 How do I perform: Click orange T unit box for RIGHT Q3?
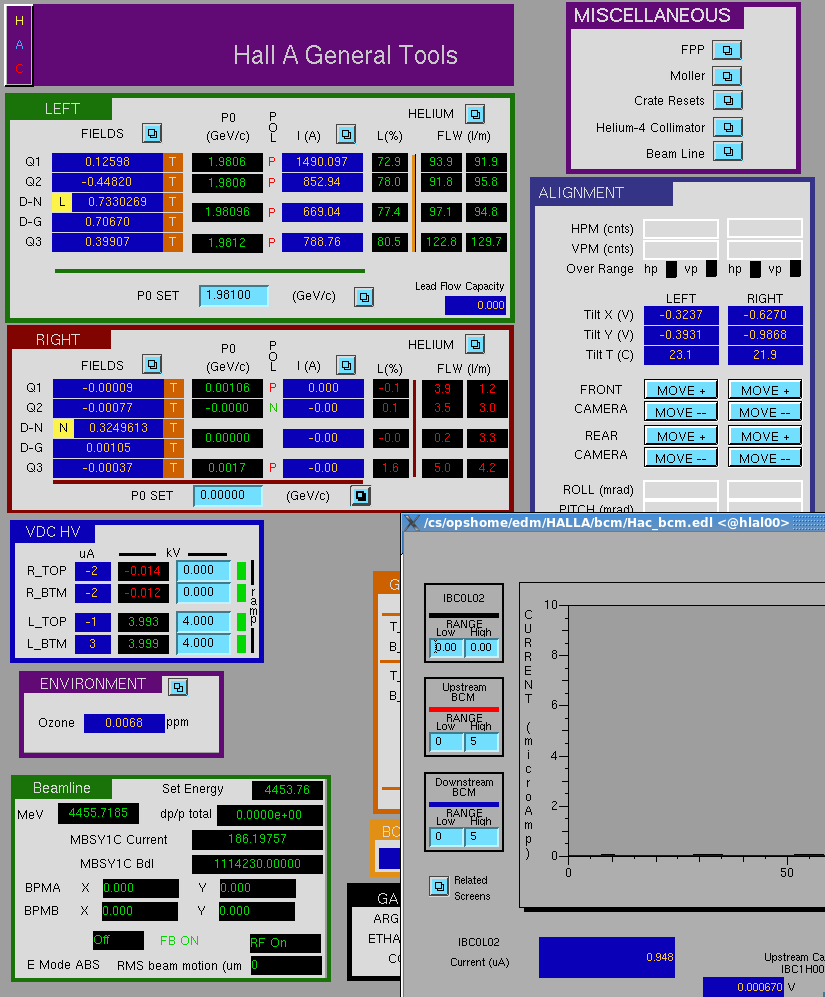[x=174, y=468]
